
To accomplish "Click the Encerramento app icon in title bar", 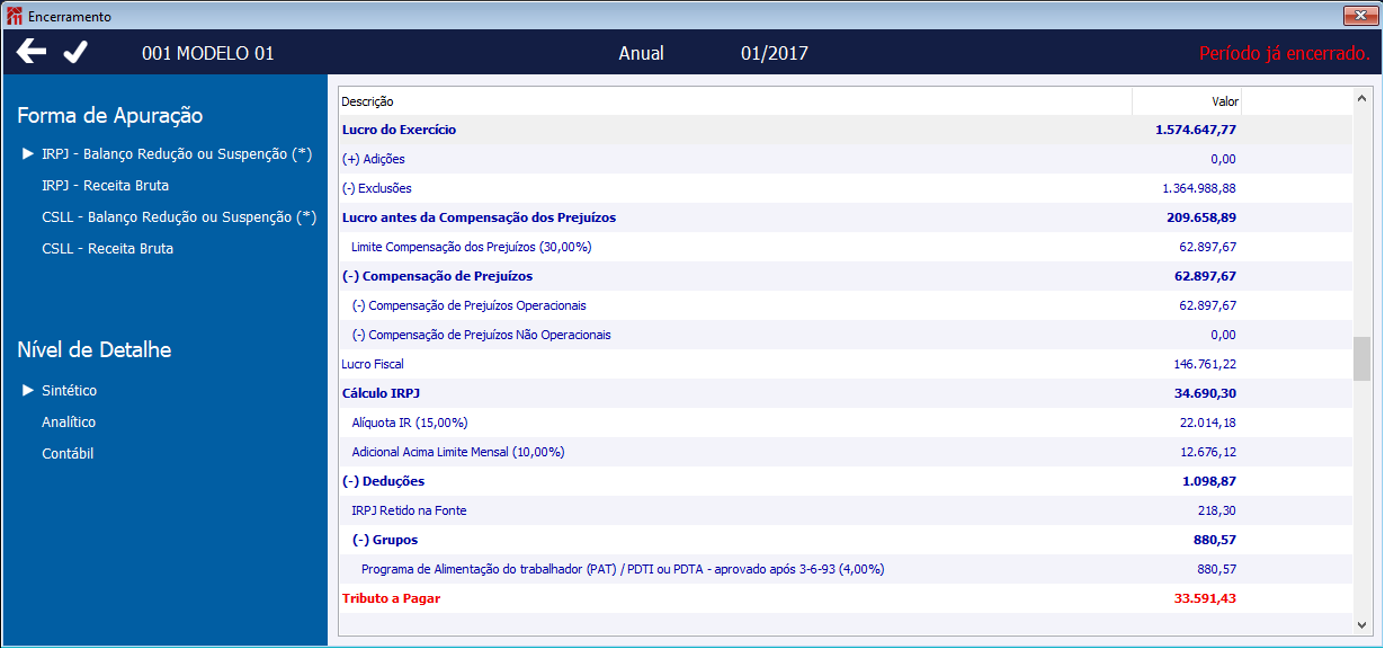I will tap(13, 16).
